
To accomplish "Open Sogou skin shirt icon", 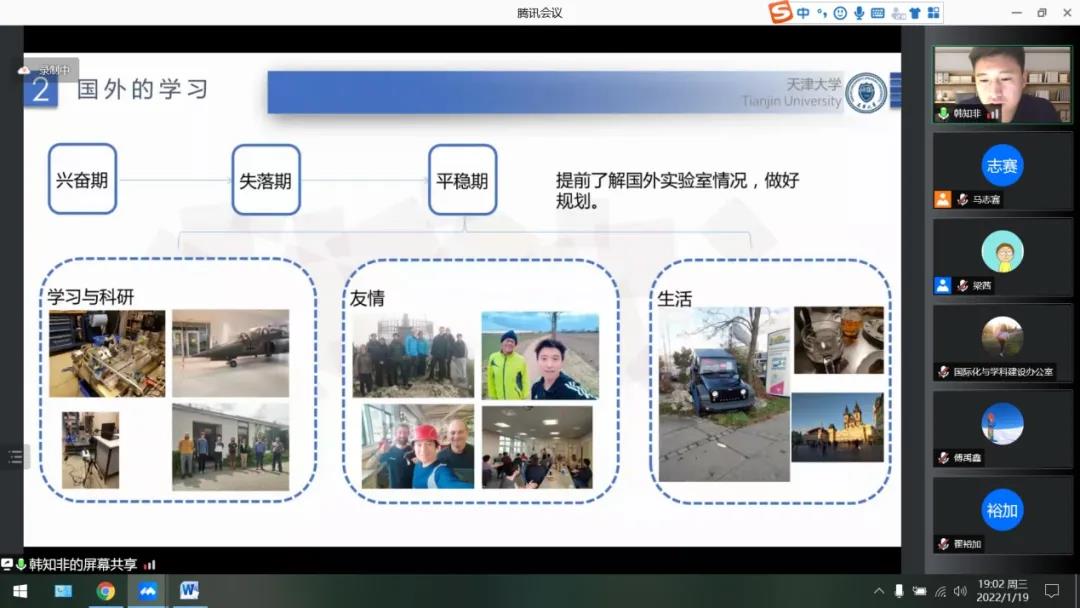I will coord(914,13).
